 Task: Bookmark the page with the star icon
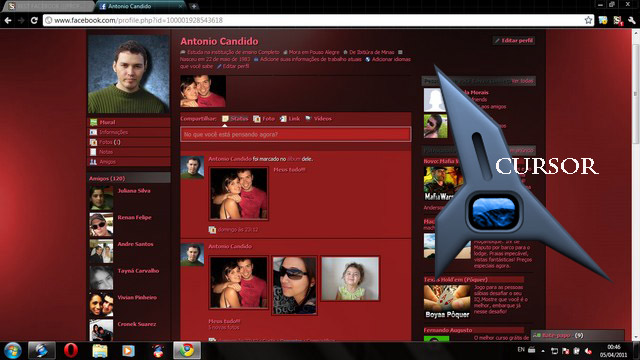(588, 20)
